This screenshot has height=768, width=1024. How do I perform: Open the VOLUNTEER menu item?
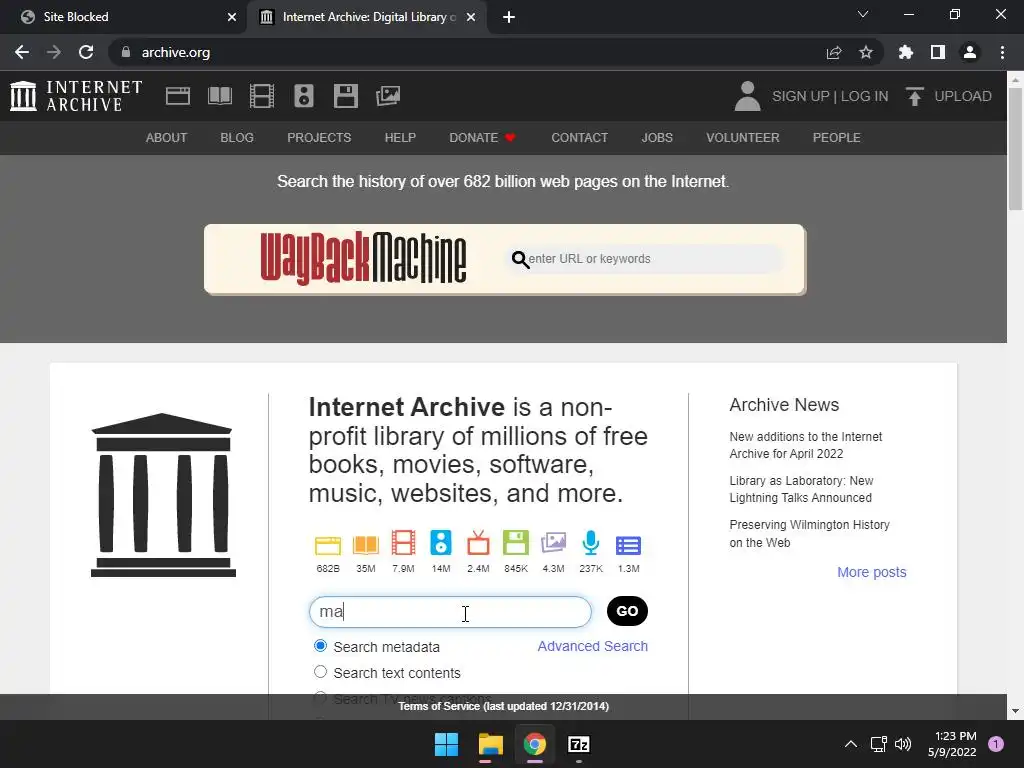pos(743,138)
